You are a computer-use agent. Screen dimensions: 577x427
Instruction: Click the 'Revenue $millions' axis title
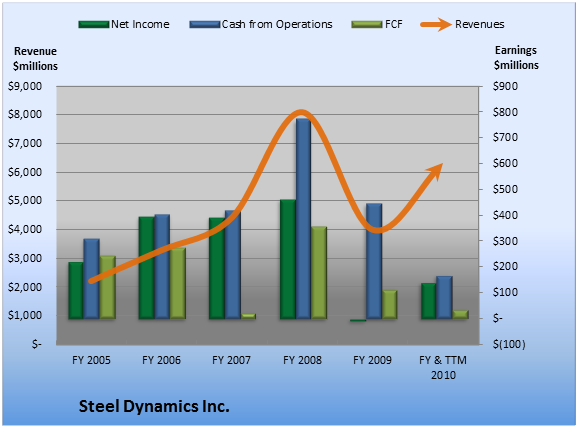point(35,59)
